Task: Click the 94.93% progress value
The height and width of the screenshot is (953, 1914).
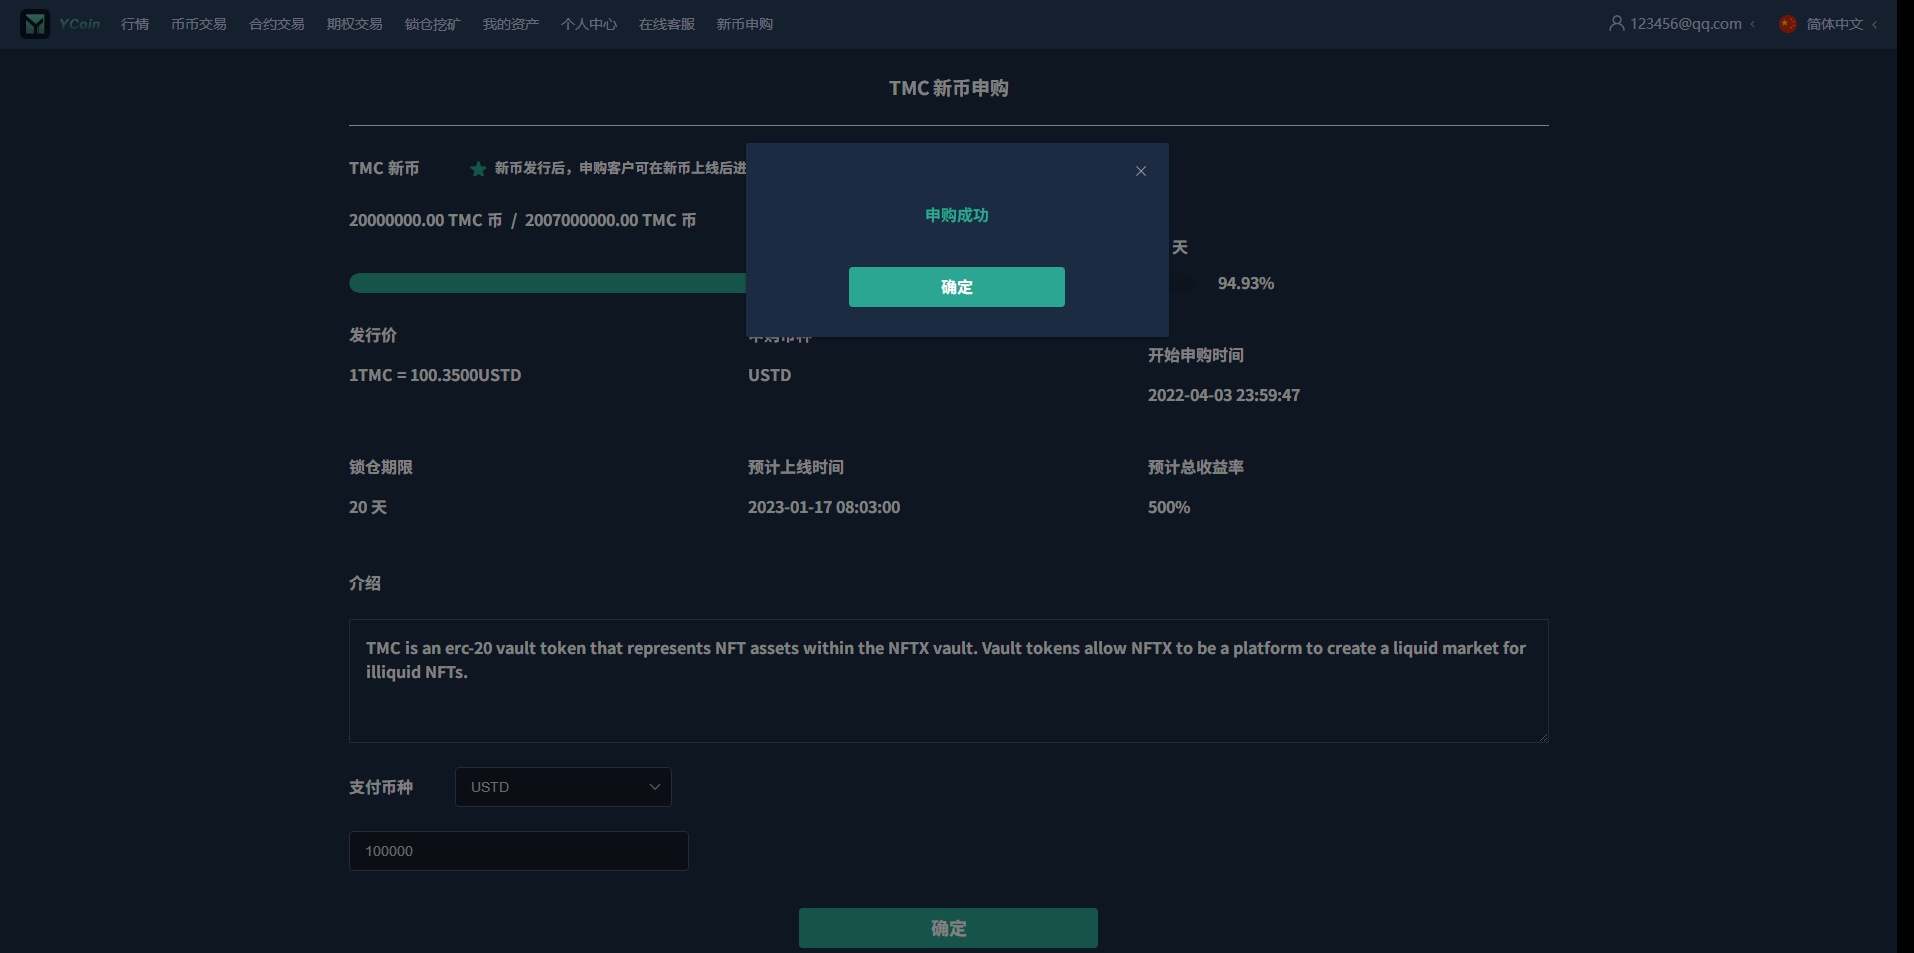Action: (x=1246, y=284)
